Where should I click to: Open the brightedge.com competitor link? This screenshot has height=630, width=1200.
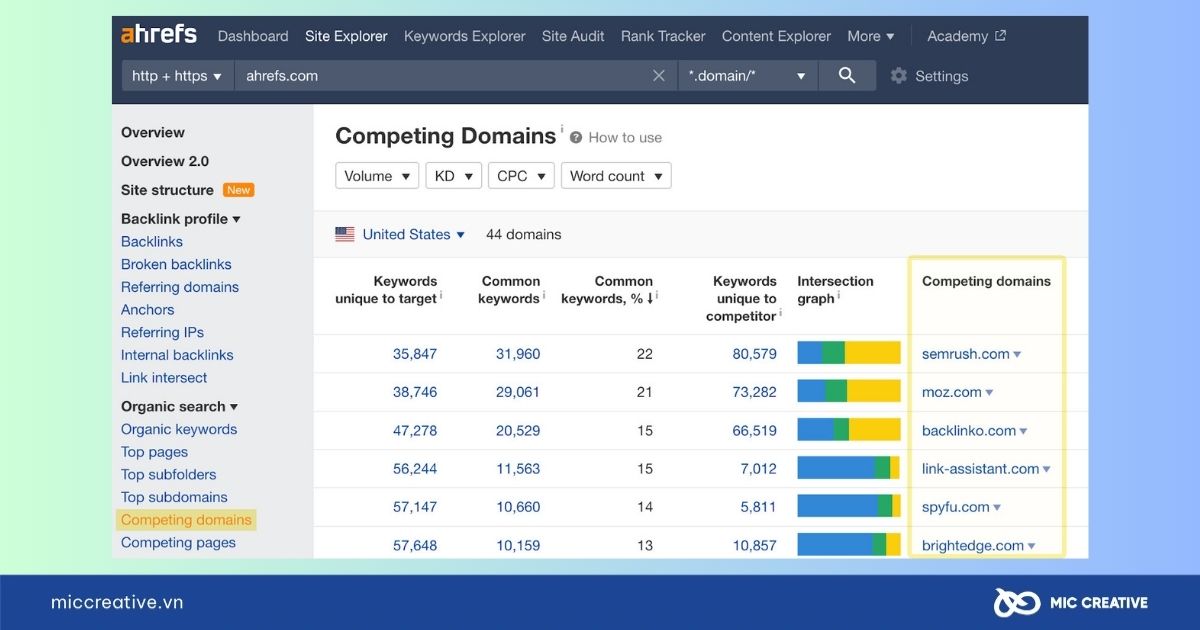point(973,546)
